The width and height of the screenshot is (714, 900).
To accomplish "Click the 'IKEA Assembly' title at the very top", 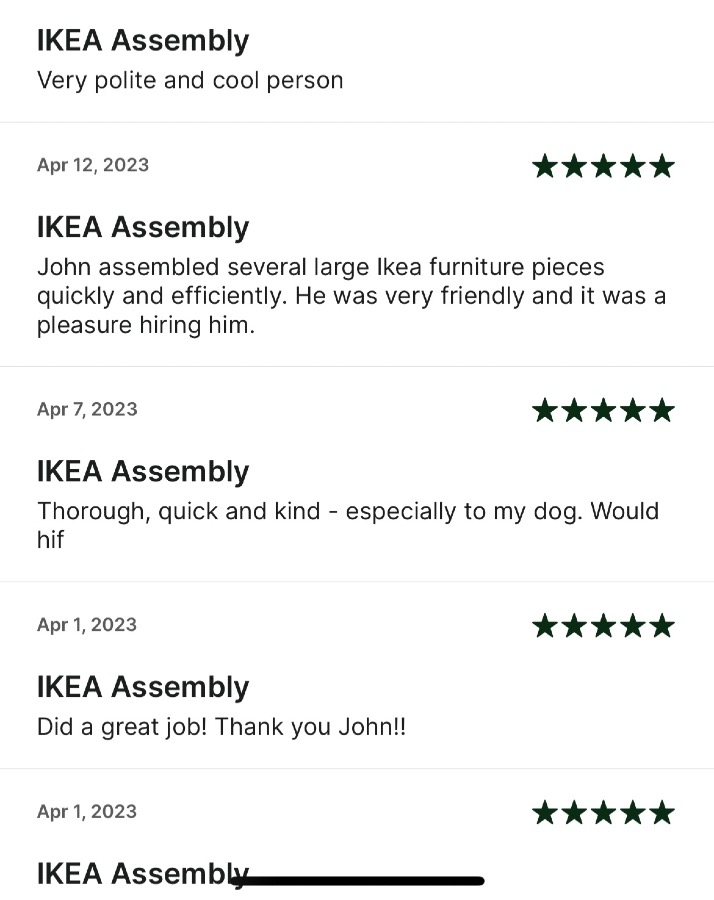I will [x=143, y=41].
